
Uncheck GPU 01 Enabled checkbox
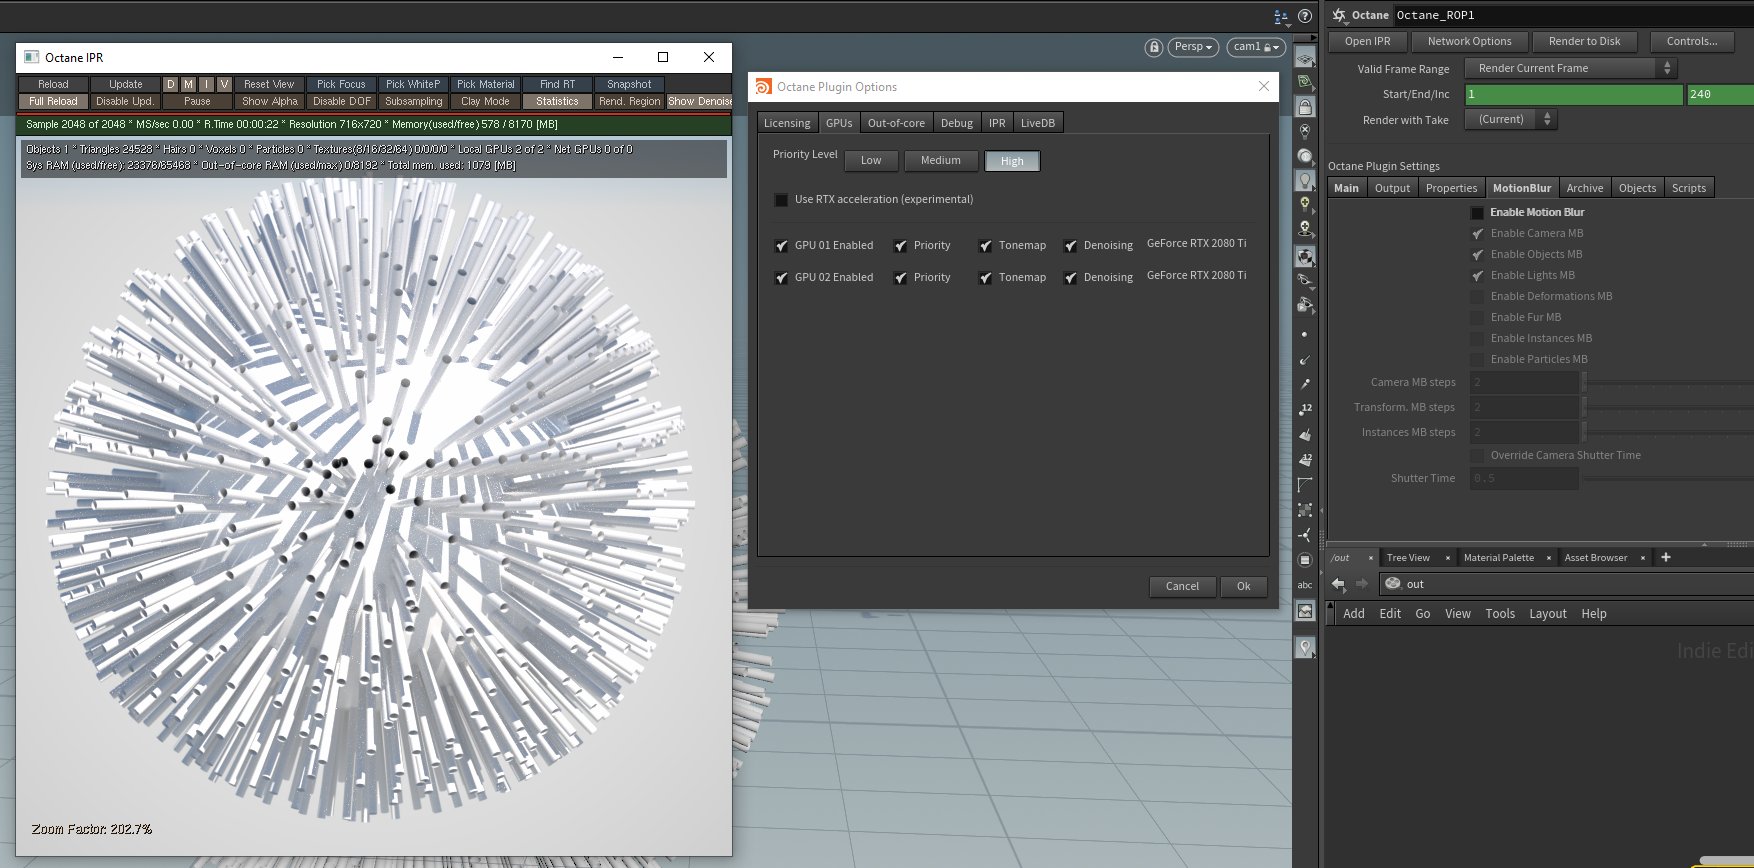point(782,246)
